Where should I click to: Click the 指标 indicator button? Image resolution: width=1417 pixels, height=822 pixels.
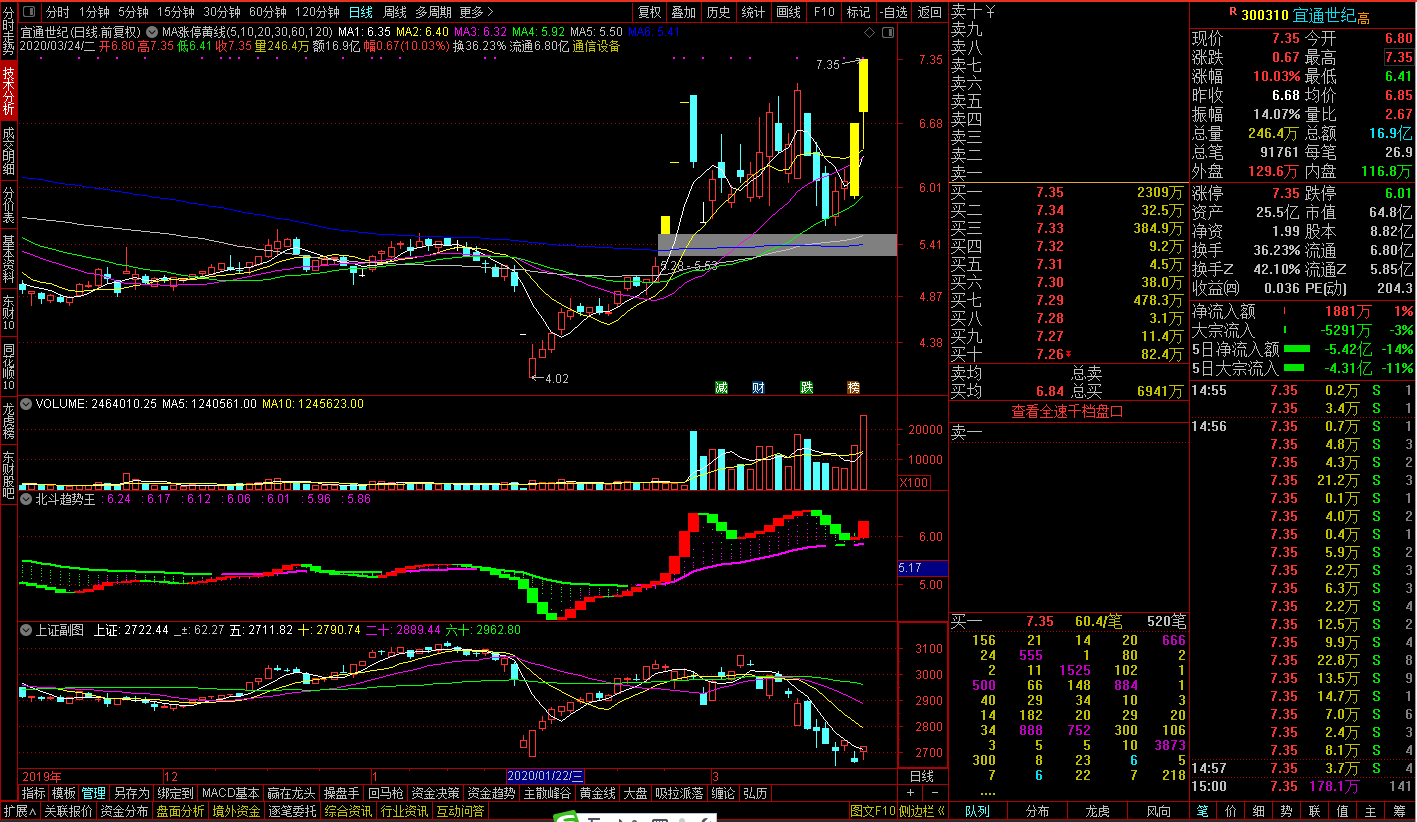pos(33,793)
